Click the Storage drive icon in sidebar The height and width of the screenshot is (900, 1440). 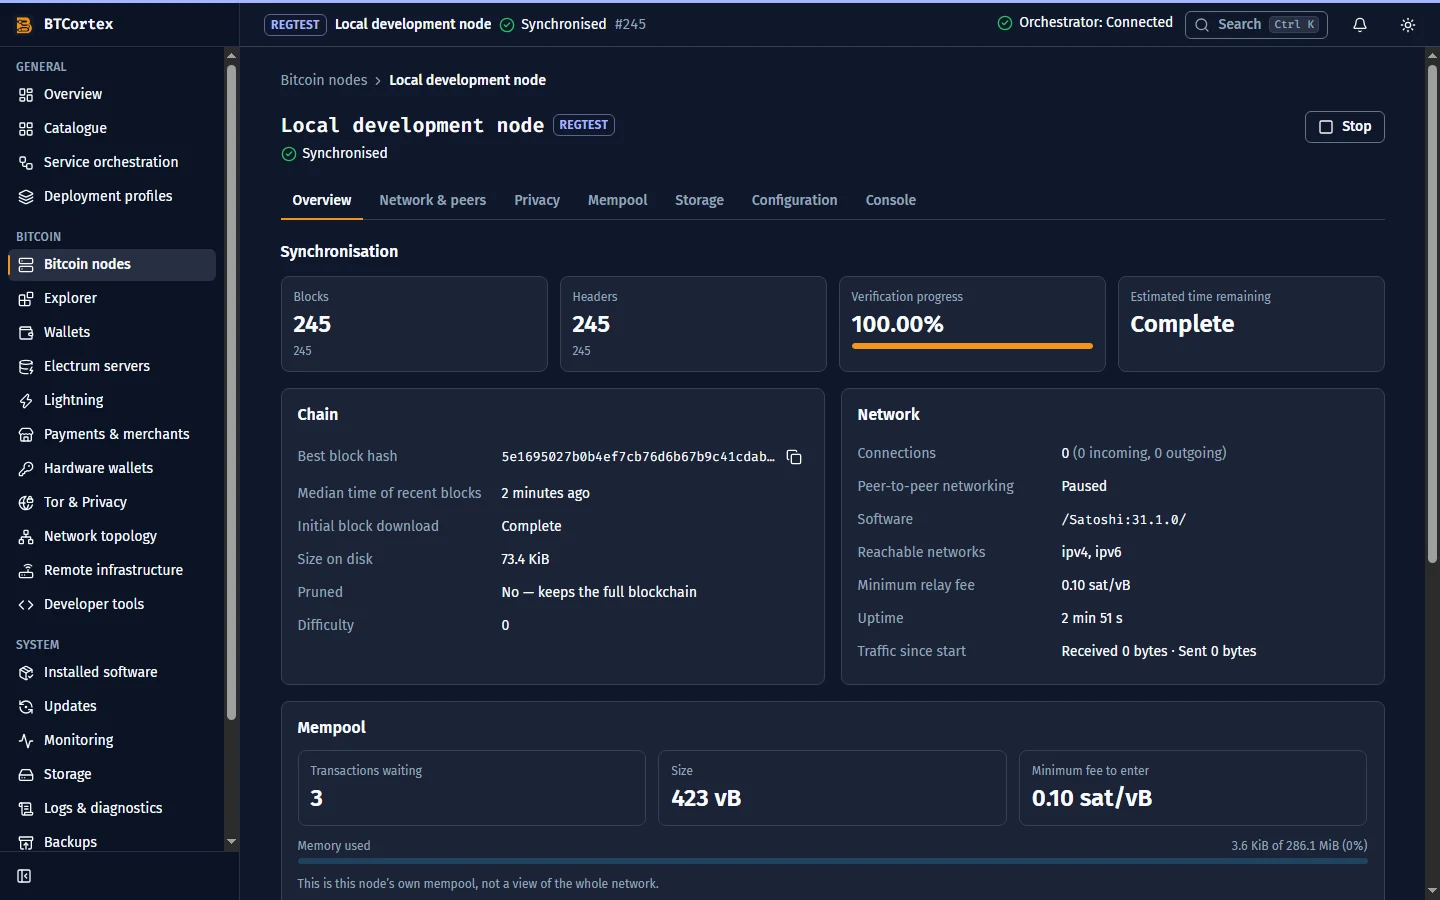tap(26, 775)
